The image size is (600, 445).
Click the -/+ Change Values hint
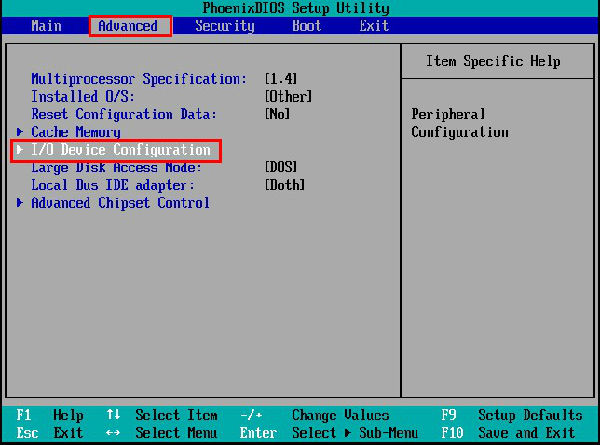click(x=315, y=415)
